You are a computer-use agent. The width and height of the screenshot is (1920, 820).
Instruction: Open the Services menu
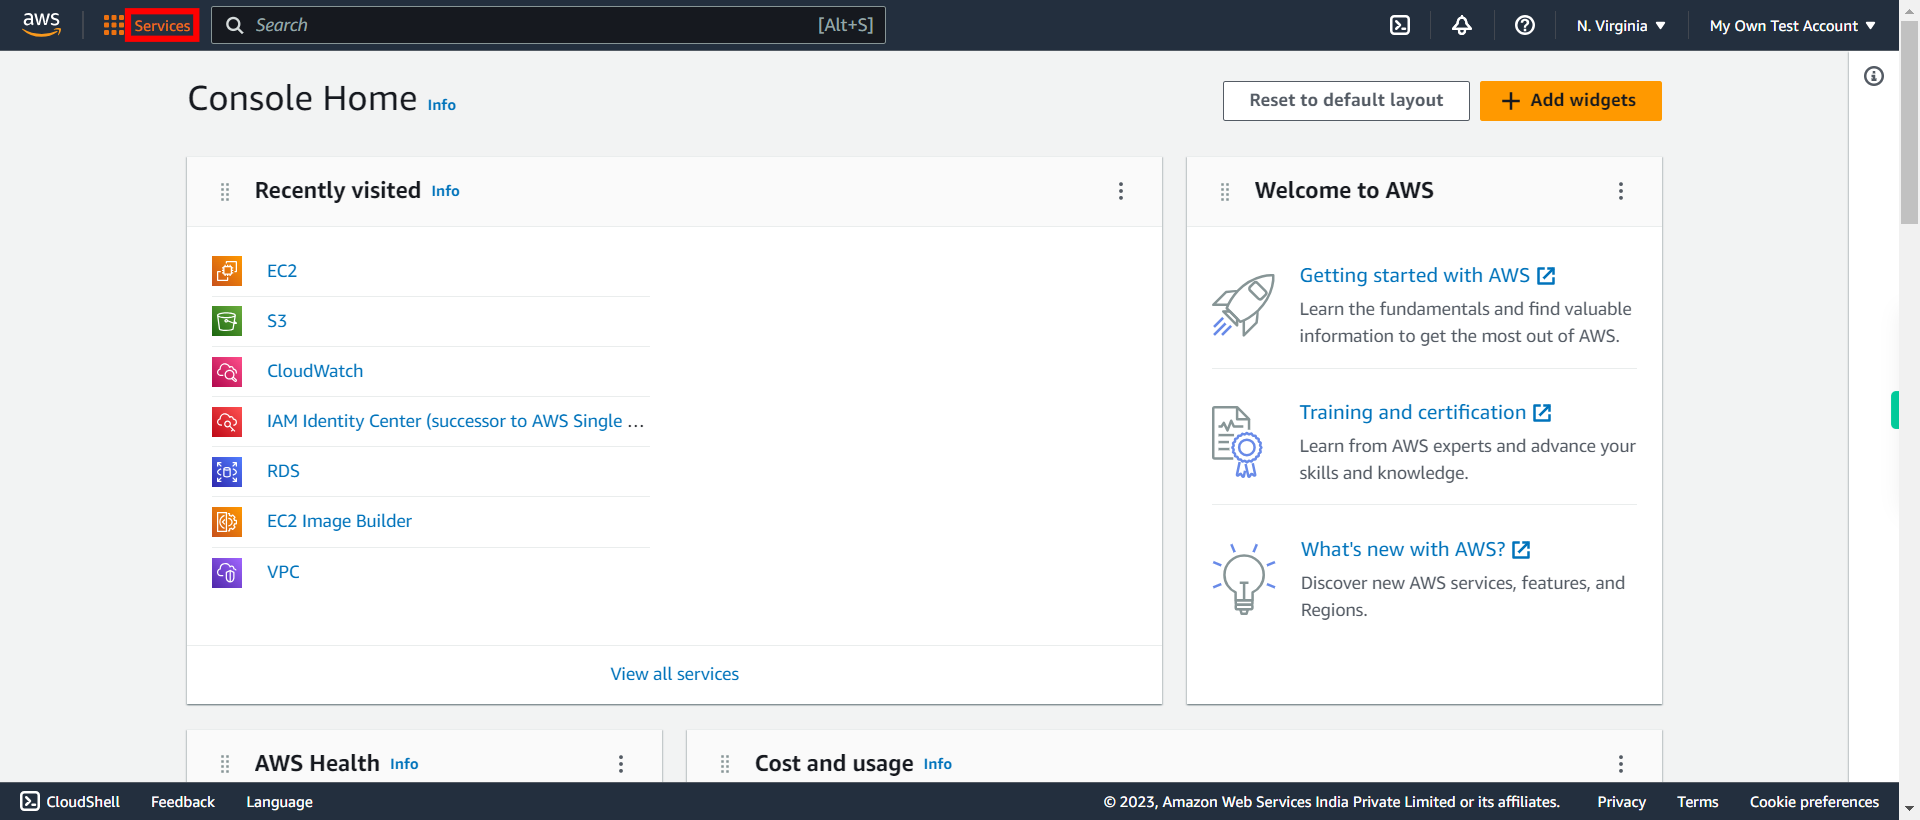(x=162, y=26)
